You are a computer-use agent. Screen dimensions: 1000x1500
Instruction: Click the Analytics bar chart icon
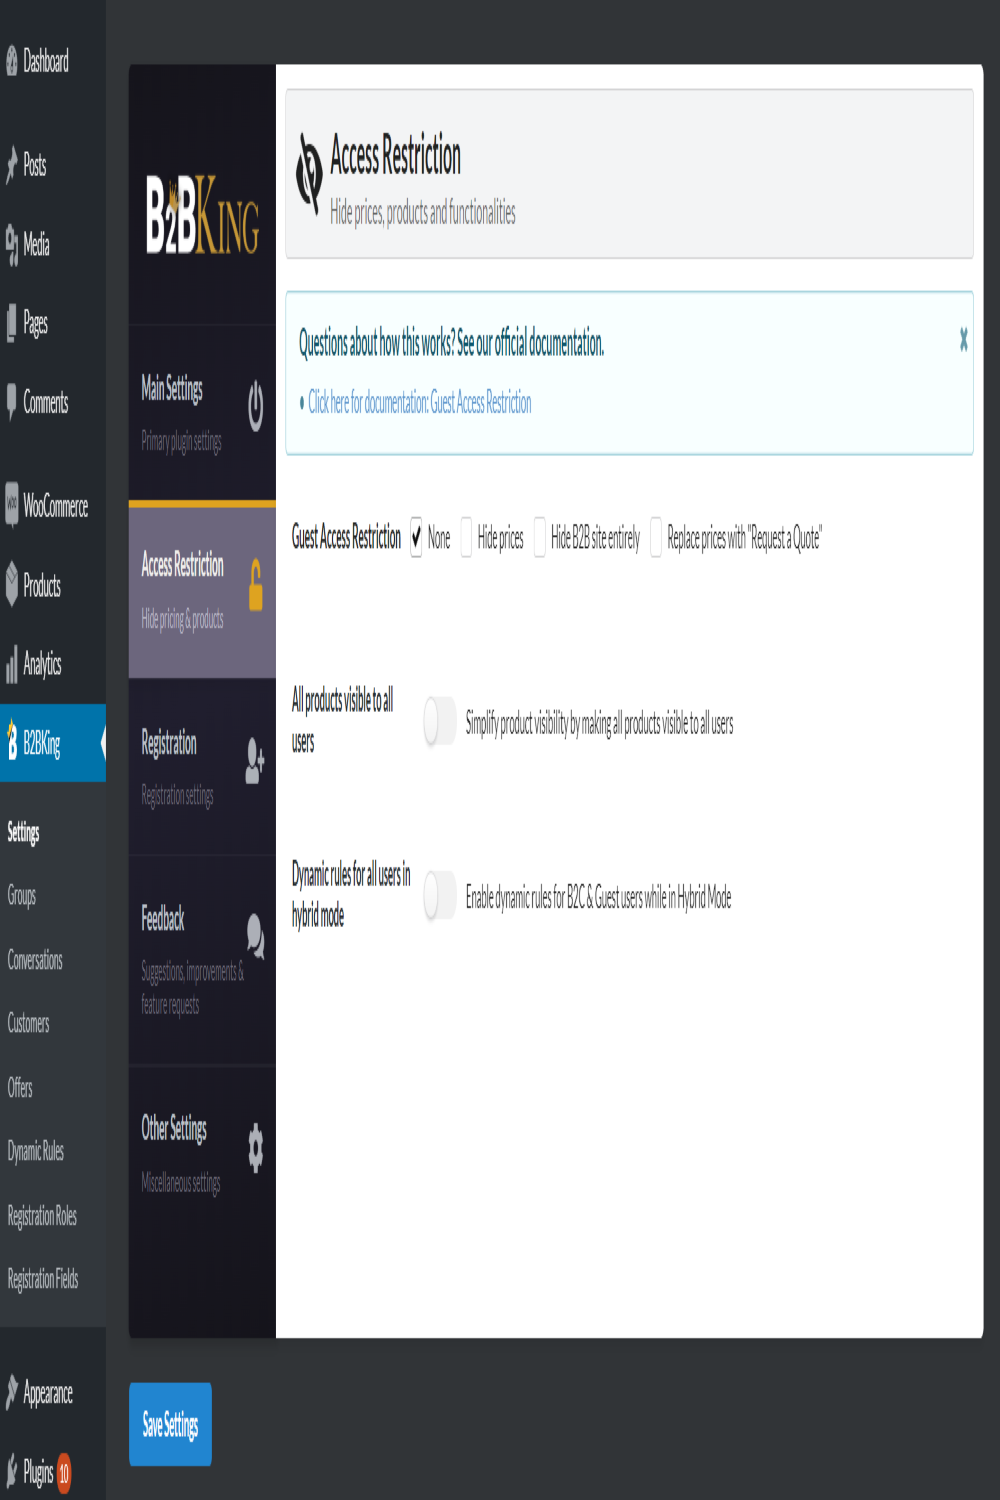click(12, 664)
